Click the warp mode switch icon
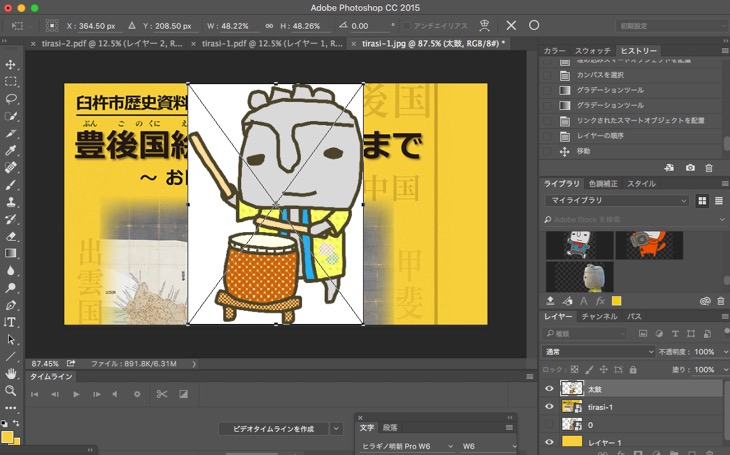The height and width of the screenshot is (455, 730). tap(485, 25)
